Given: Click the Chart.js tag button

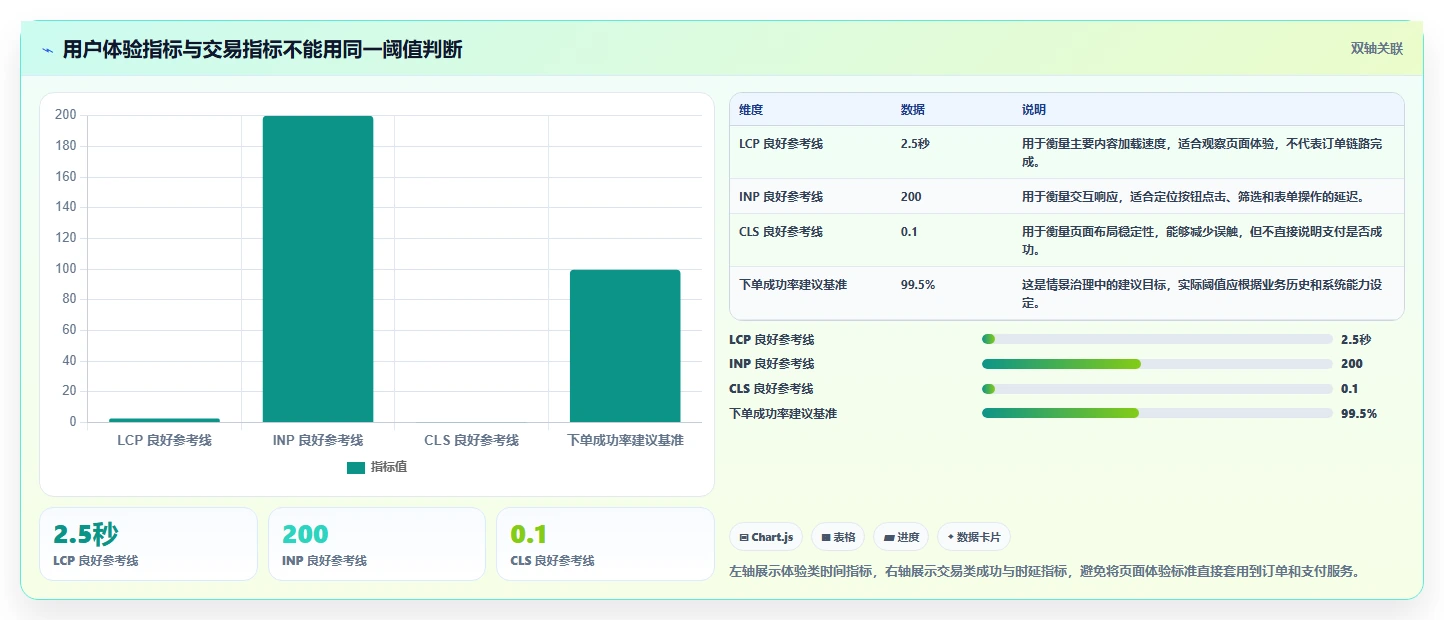Looking at the screenshot, I should point(766,537).
